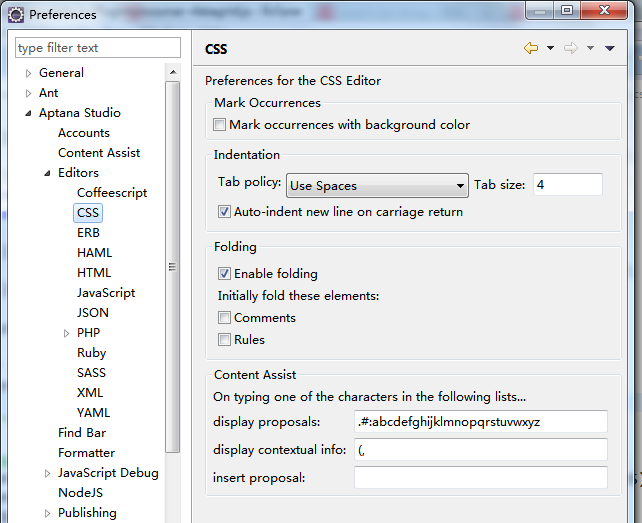The height and width of the screenshot is (523, 642).
Task: Click the Tab size input field
Action: (567, 185)
